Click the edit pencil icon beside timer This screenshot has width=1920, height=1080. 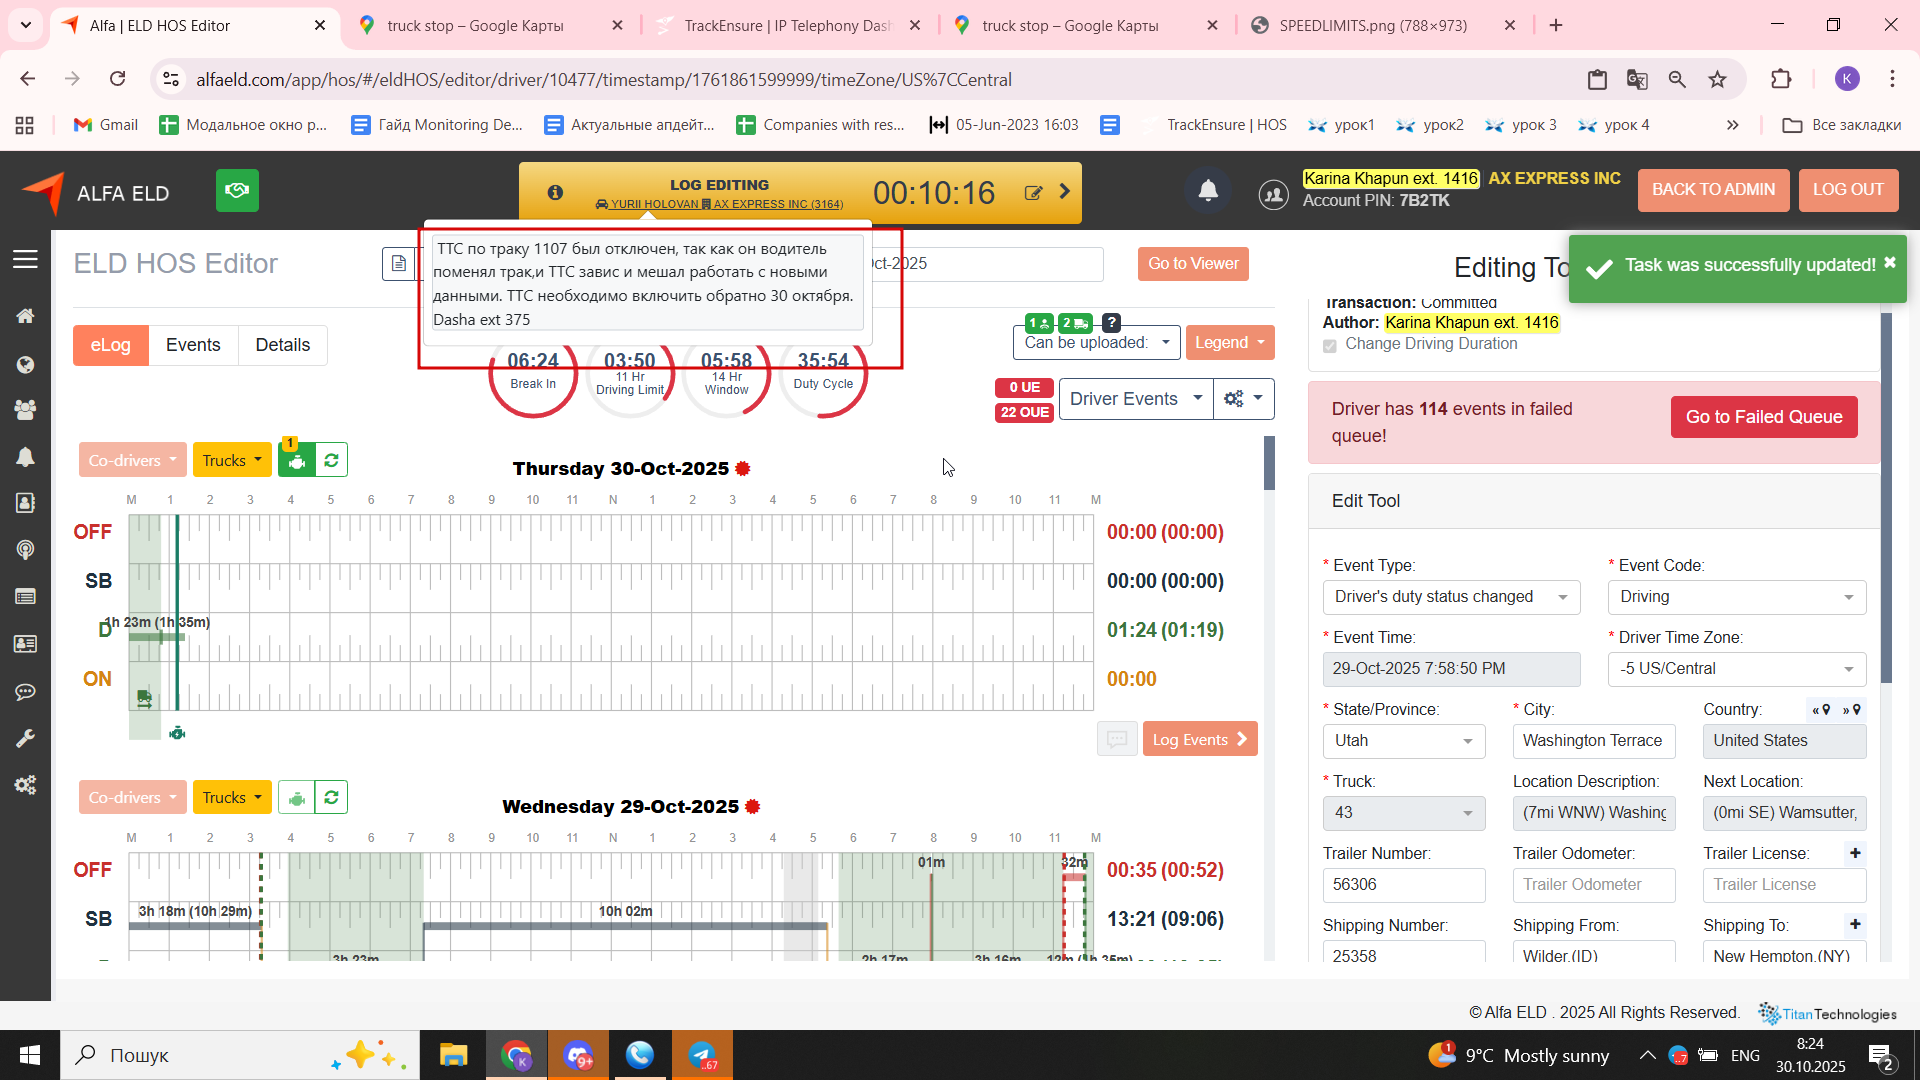tap(1033, 193)
